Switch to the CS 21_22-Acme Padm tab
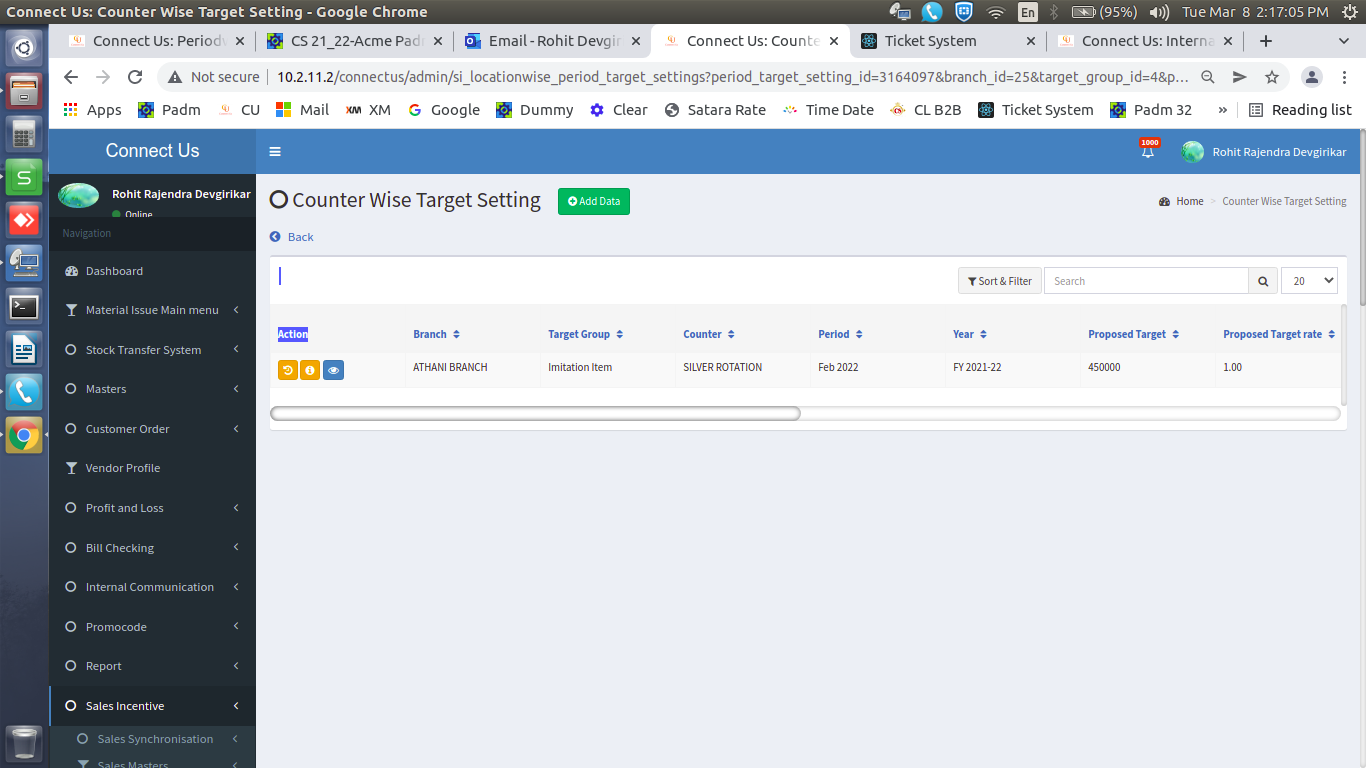The width and height of the screenshot is (1366, 768). point(355,41)
